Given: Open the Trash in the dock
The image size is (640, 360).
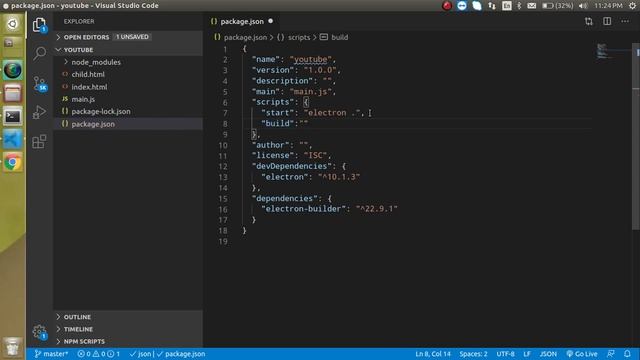Looking at the screenshot, I should pos(13,348).
